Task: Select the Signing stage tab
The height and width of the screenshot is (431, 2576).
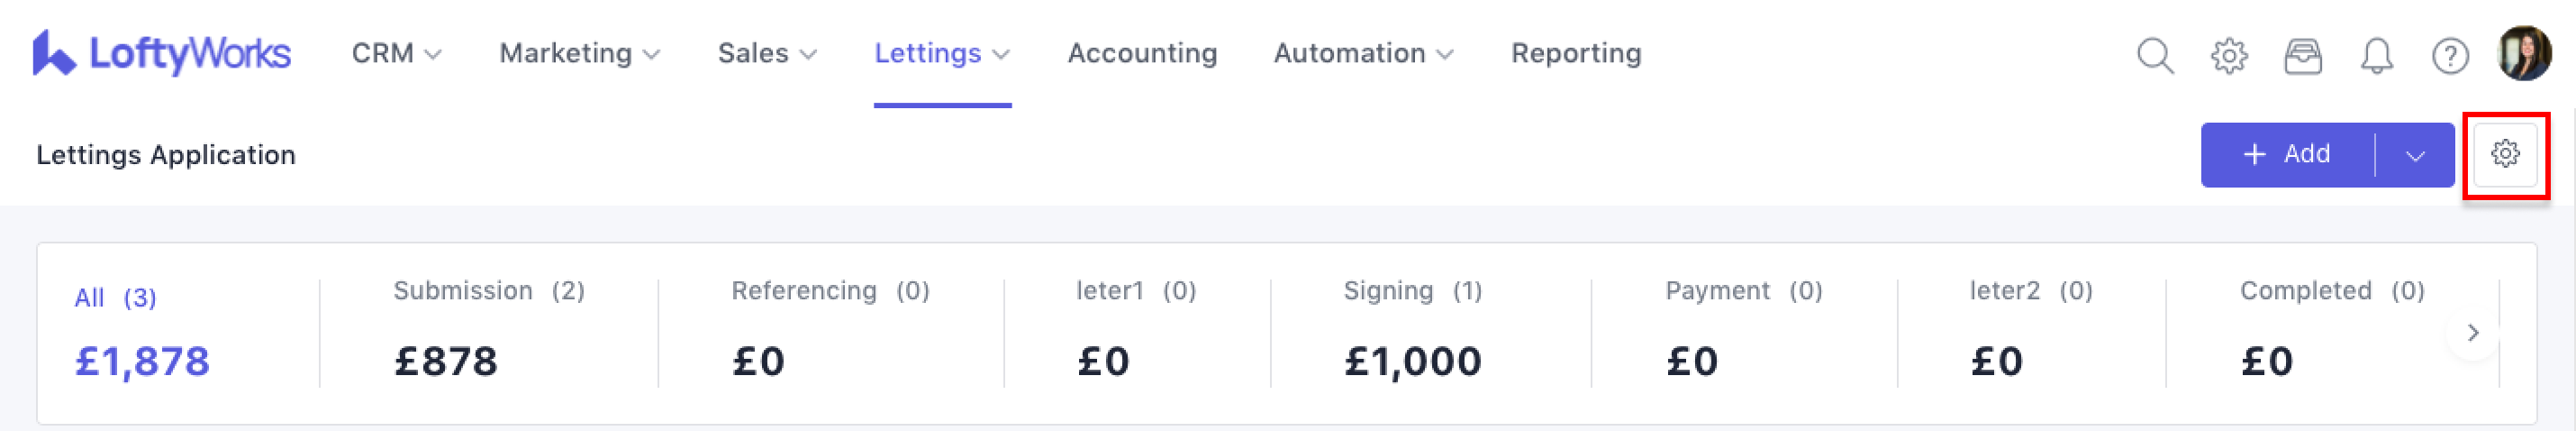Action: pos(1411,330)
